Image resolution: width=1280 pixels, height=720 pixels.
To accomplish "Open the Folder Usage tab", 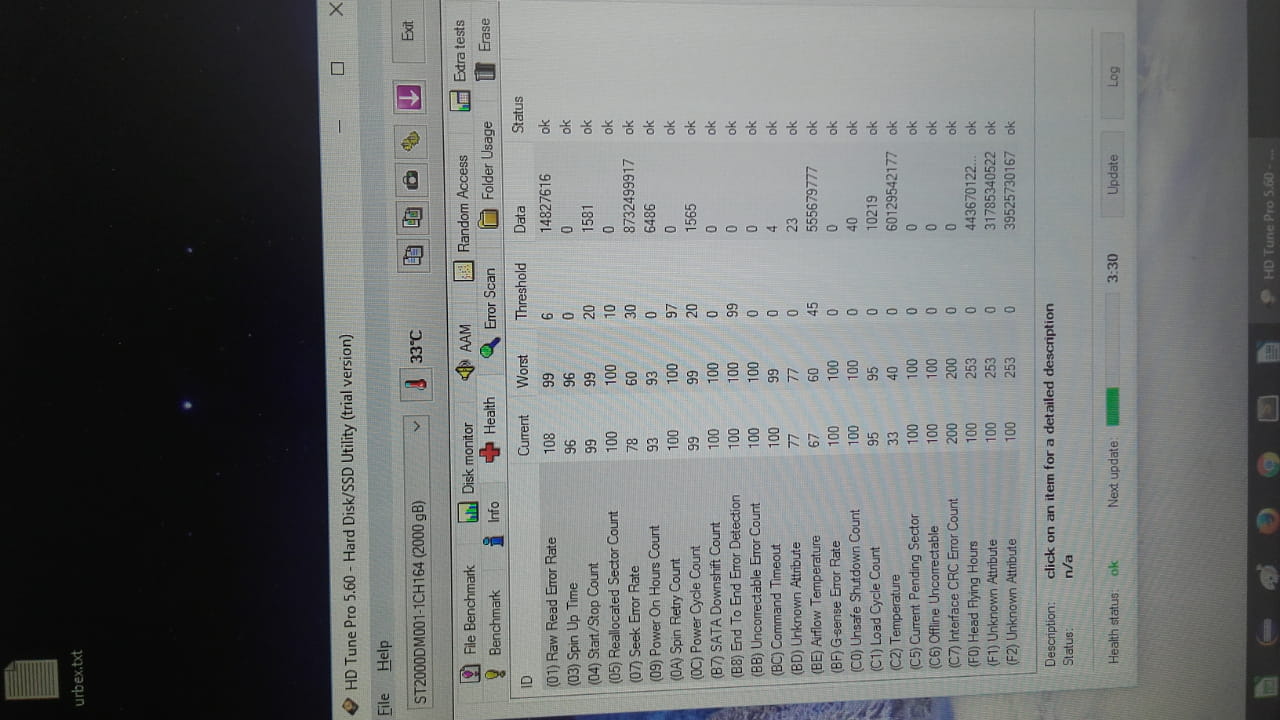I will [x=487, y=173].
